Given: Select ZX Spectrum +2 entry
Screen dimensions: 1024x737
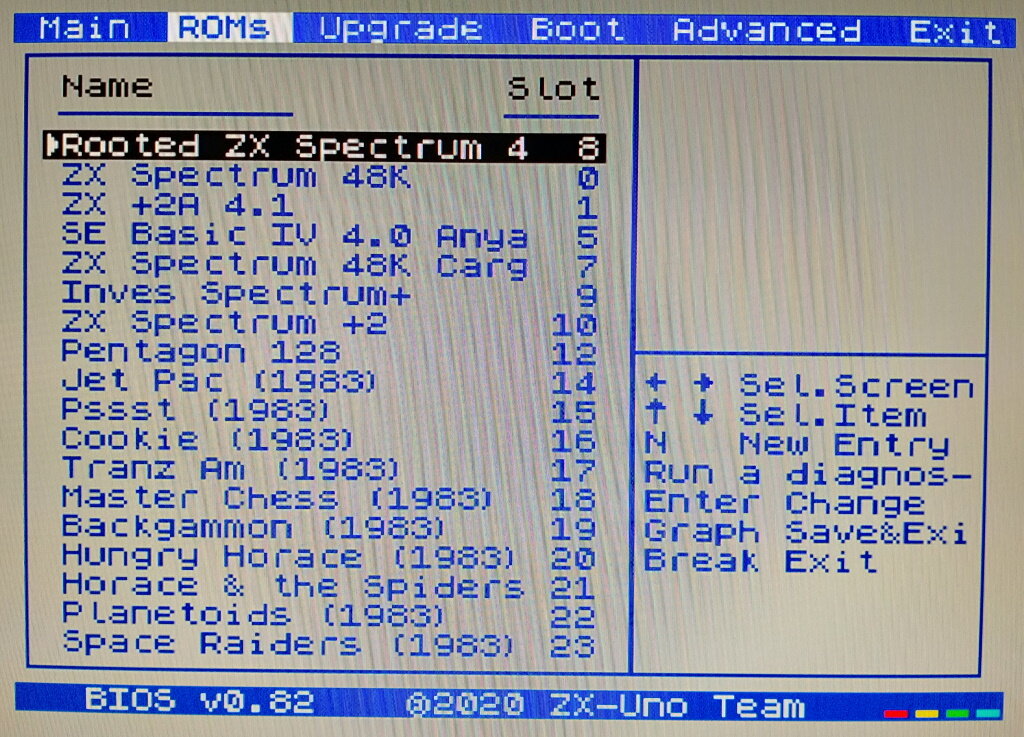Looking at the screenshot, I should click(330, 323).
